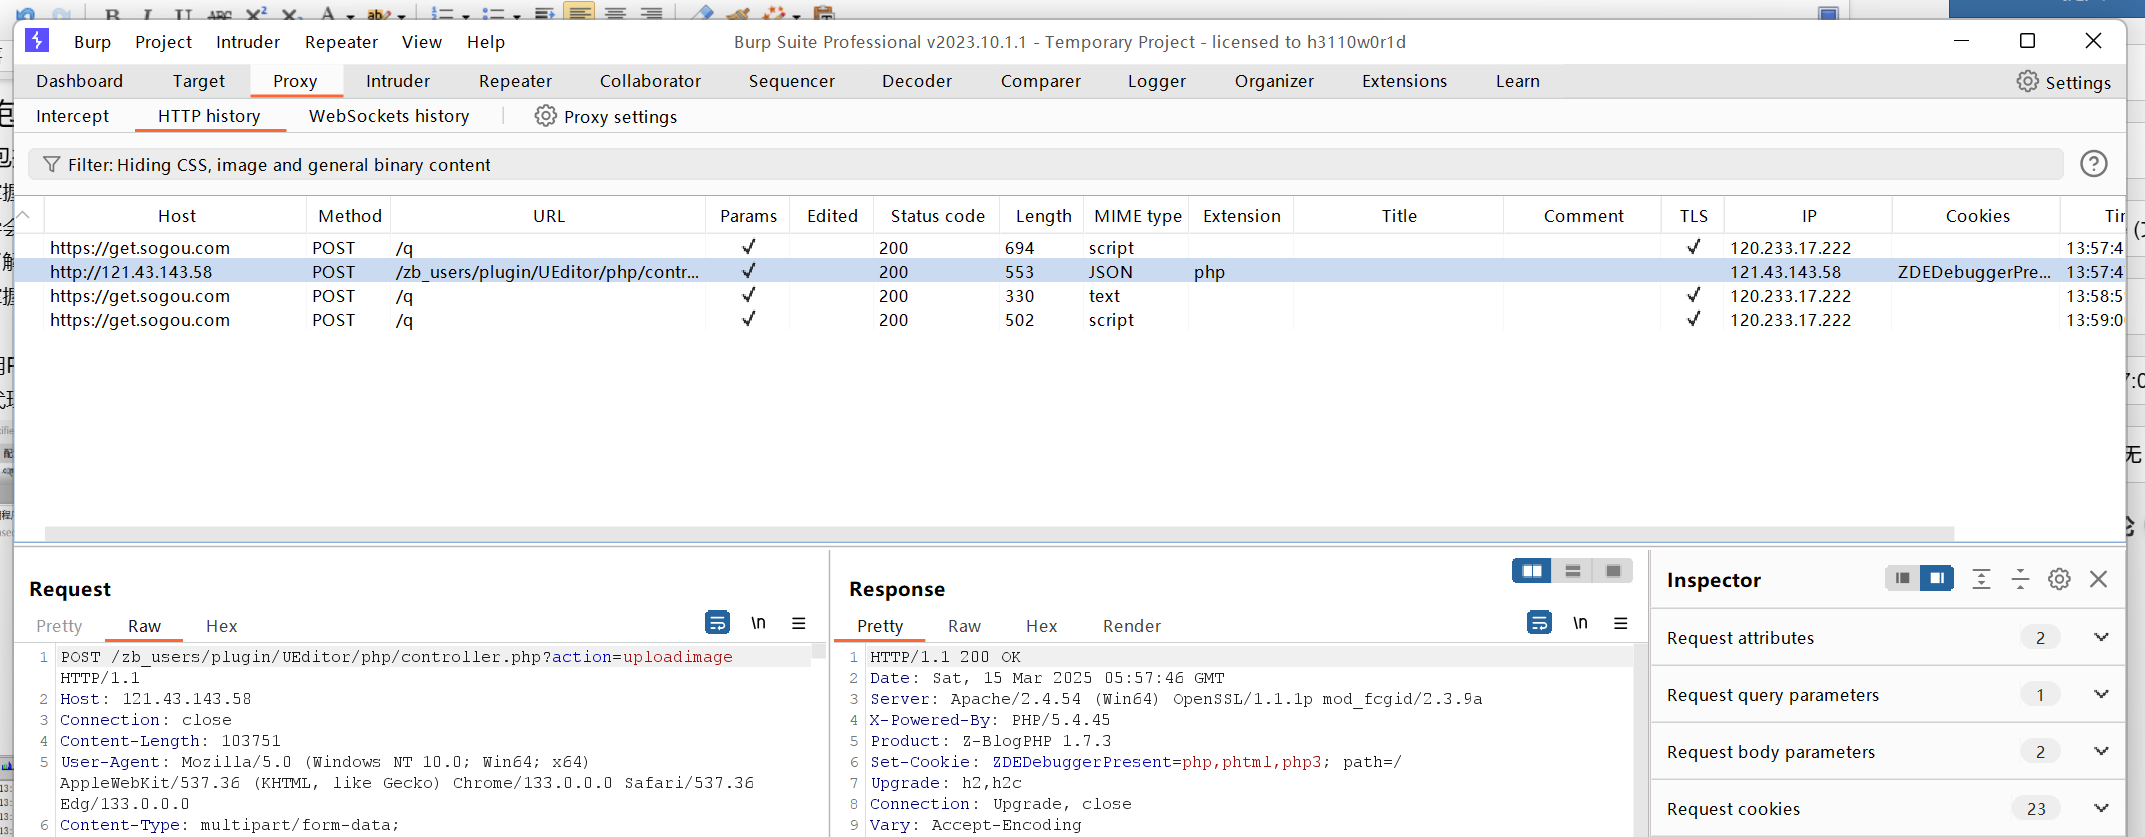Select get.sogou.com row with length 502
Viewport: 2145px width, 837px height.
[x=1070, y=319]
